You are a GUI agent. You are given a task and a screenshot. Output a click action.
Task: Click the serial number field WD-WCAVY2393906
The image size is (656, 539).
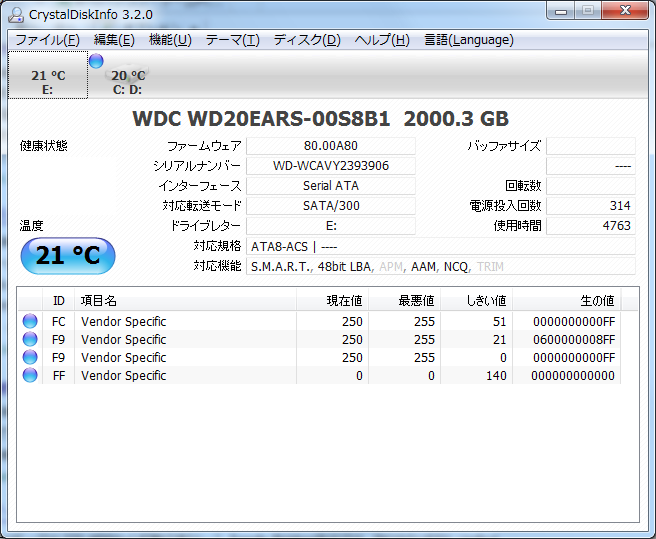[x=331, y=166]
